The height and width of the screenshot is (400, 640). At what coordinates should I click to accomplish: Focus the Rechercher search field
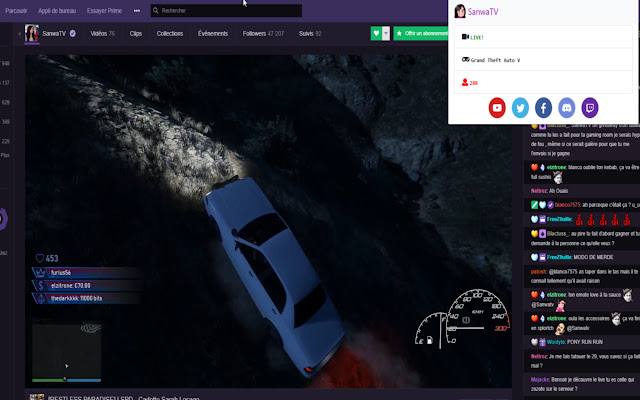coord(226,11)
